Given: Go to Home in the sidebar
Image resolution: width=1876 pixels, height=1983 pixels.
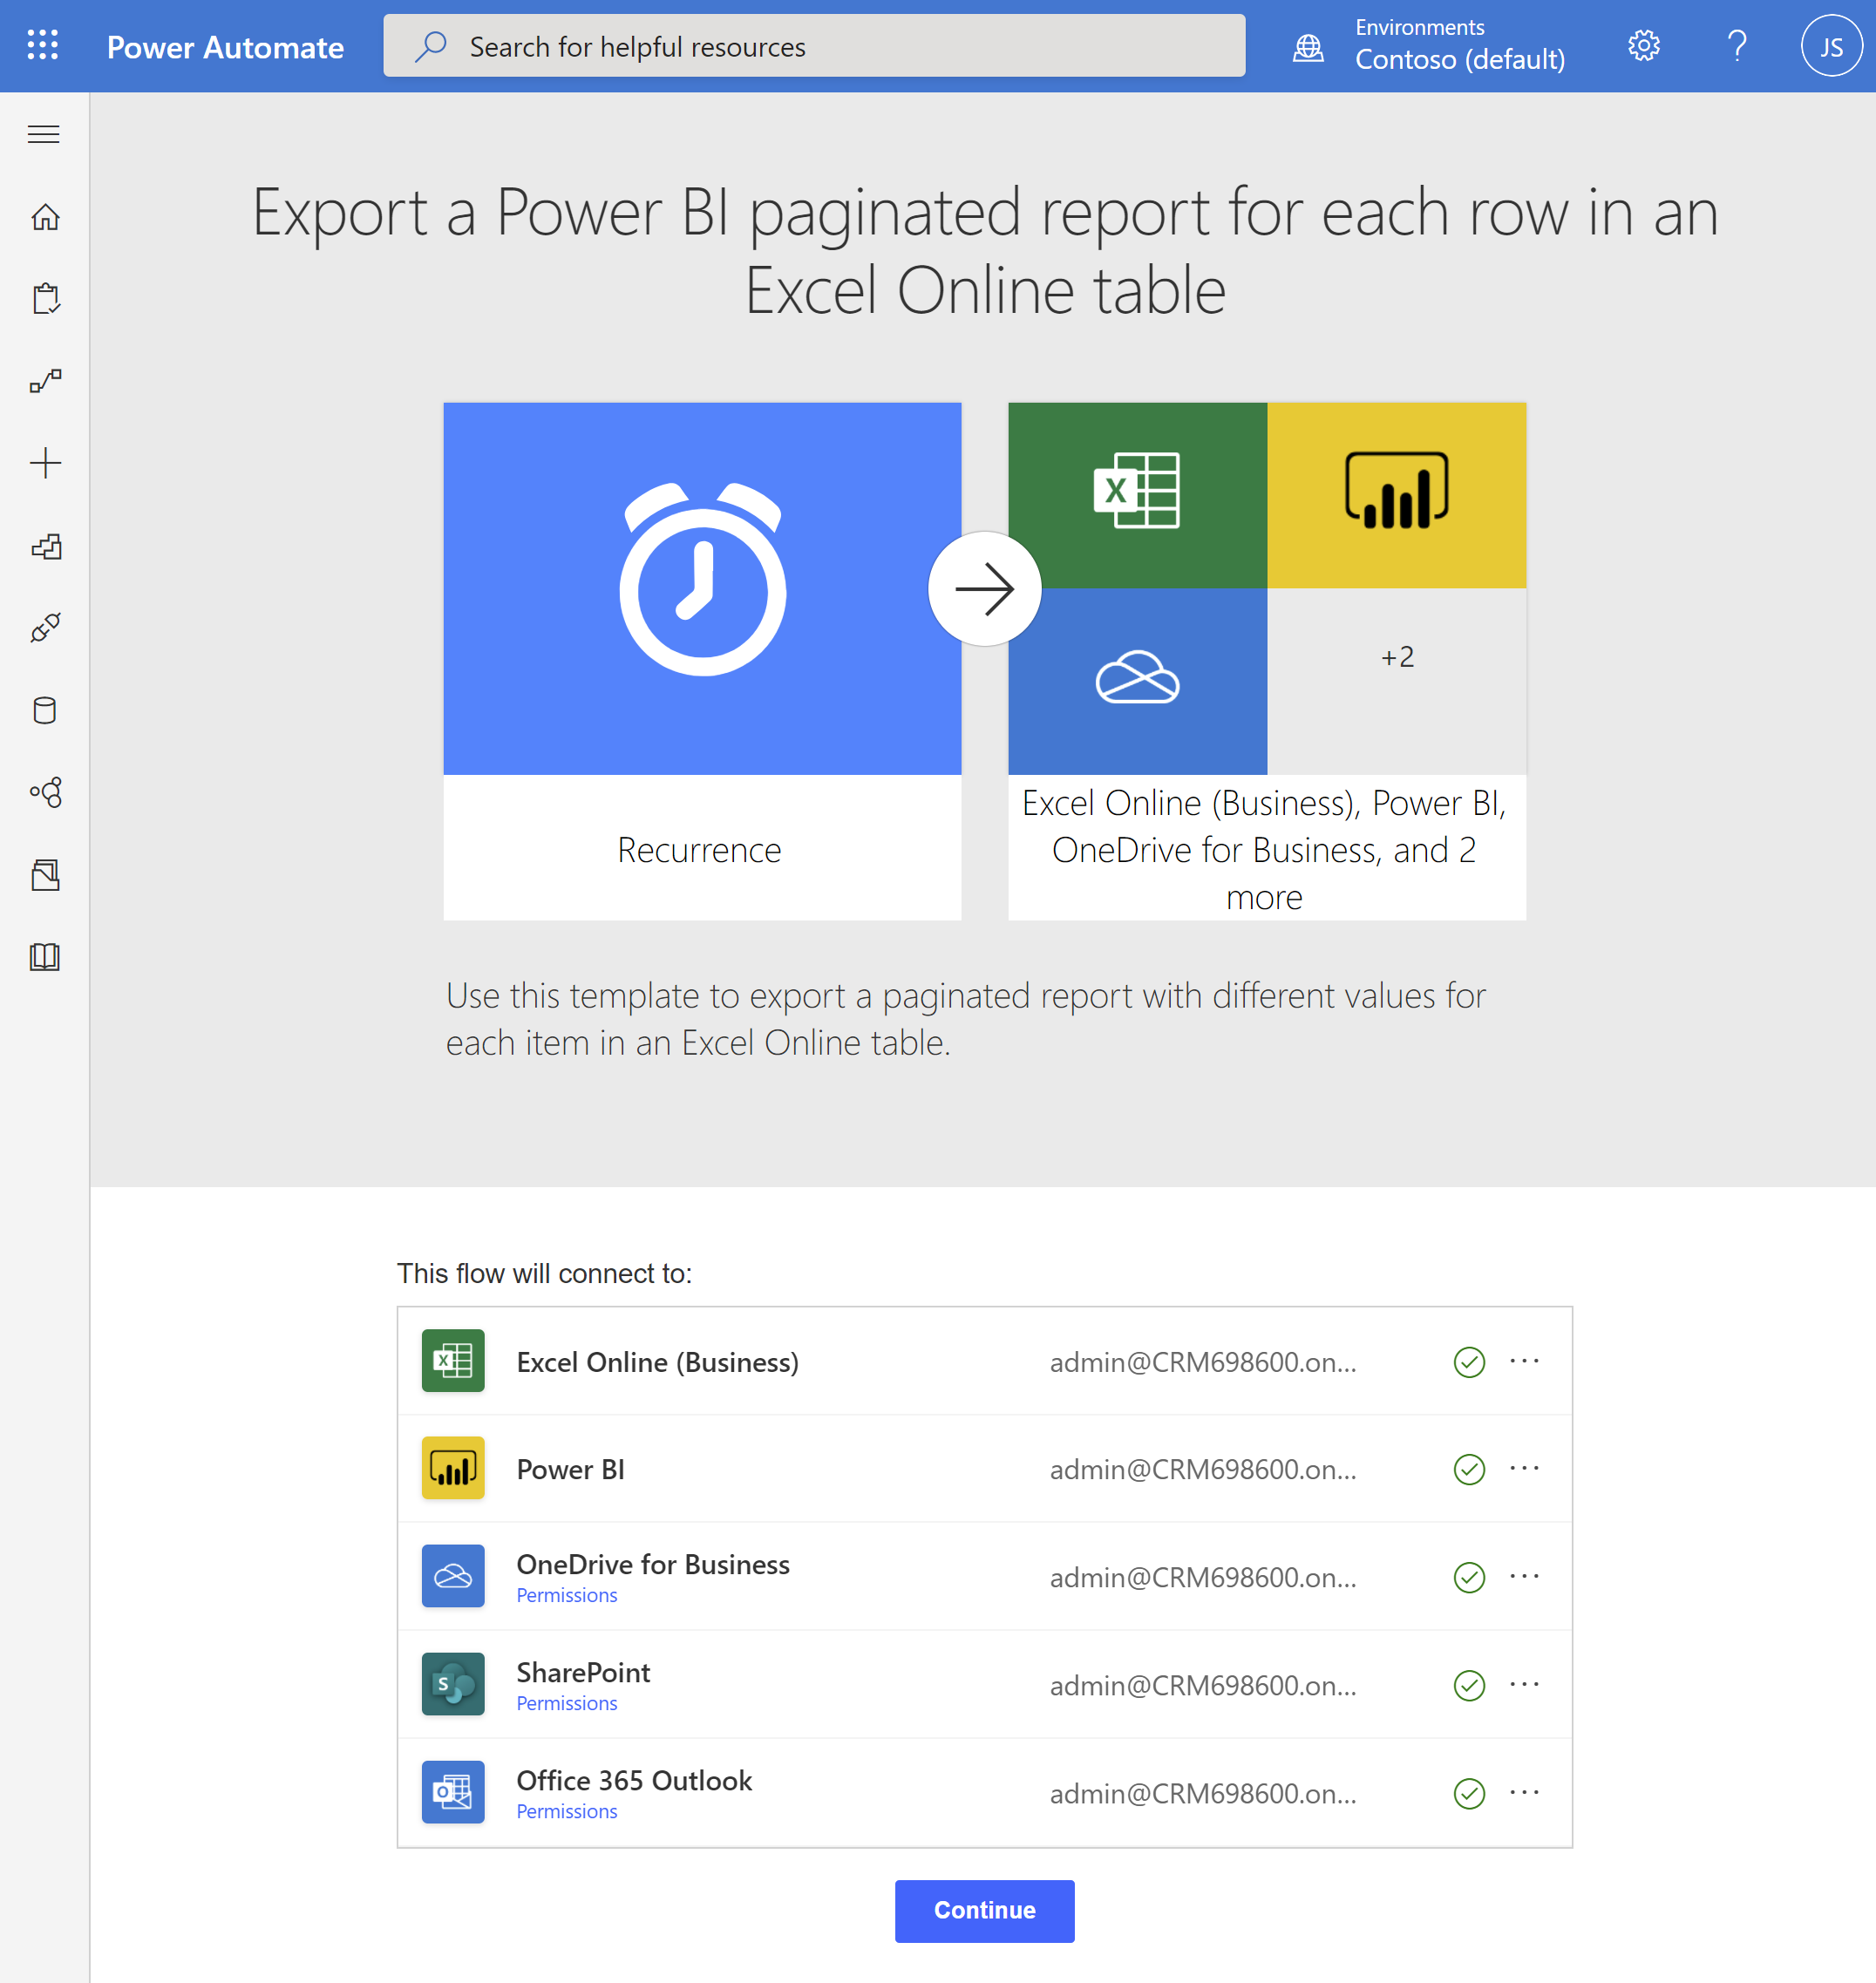Looking at the screenshot, I should pyautogui.click(x=45, y=217).
